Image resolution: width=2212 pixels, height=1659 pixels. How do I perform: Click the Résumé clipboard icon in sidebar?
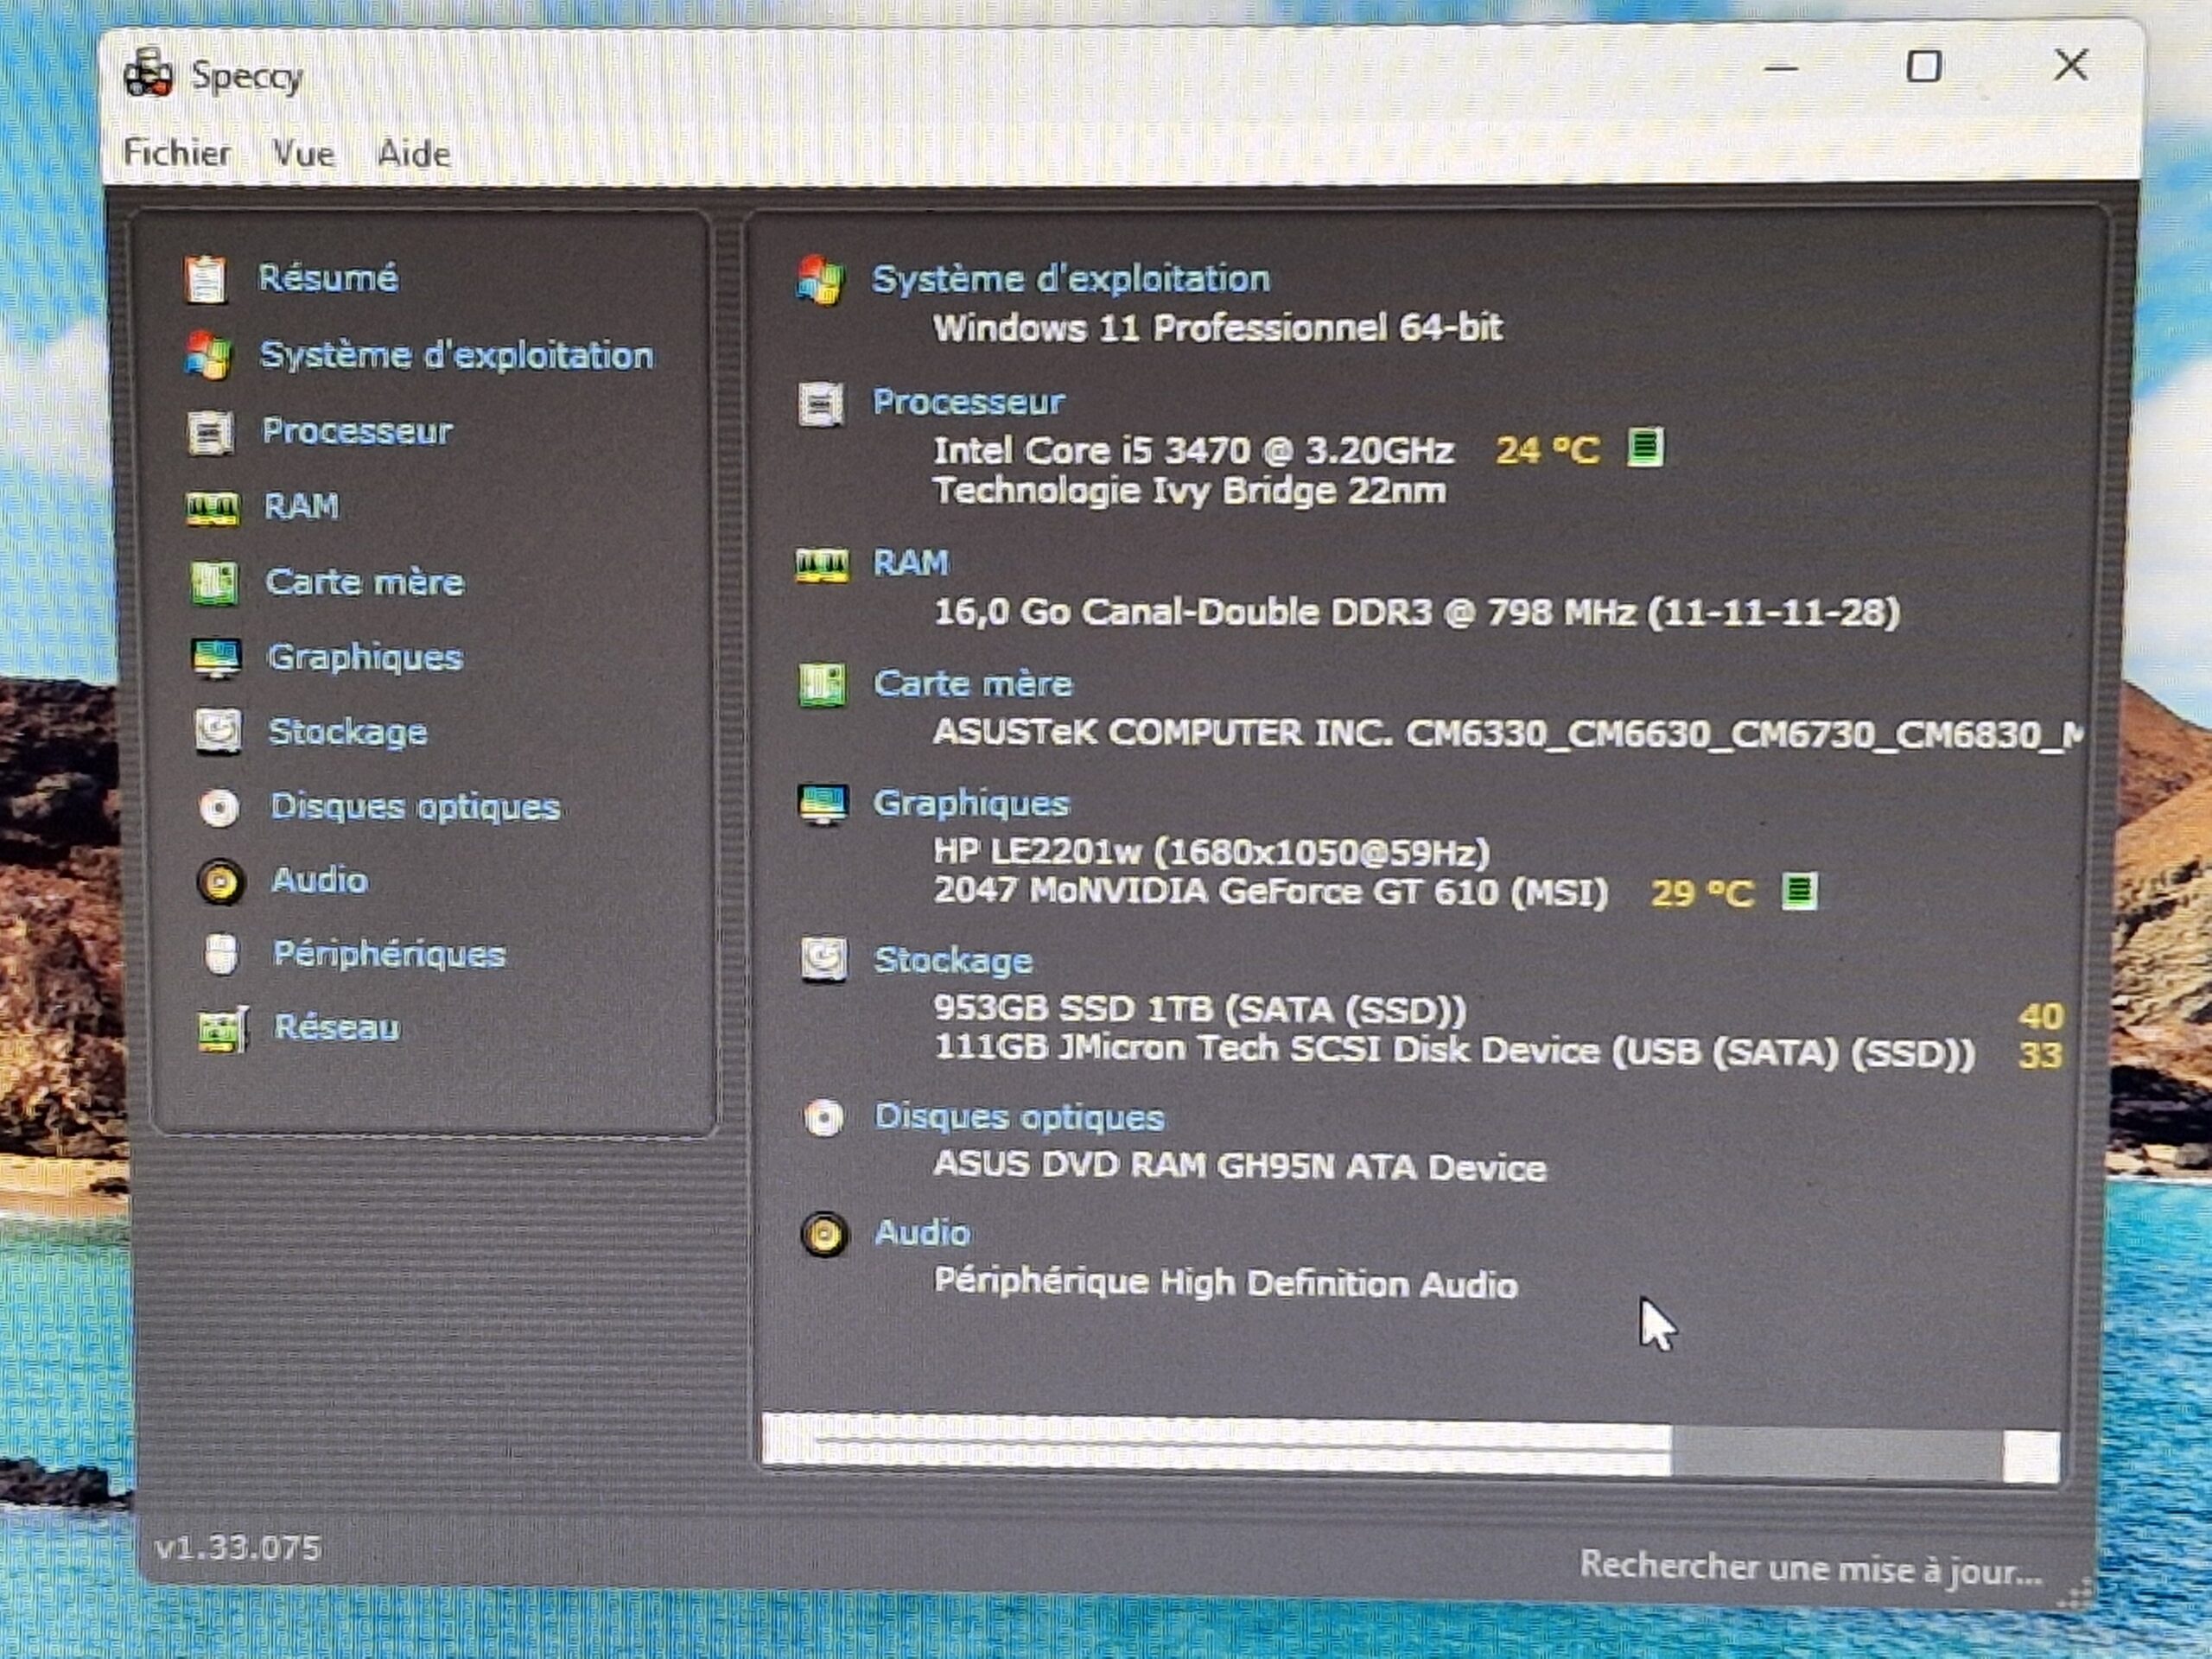point(206,279)
